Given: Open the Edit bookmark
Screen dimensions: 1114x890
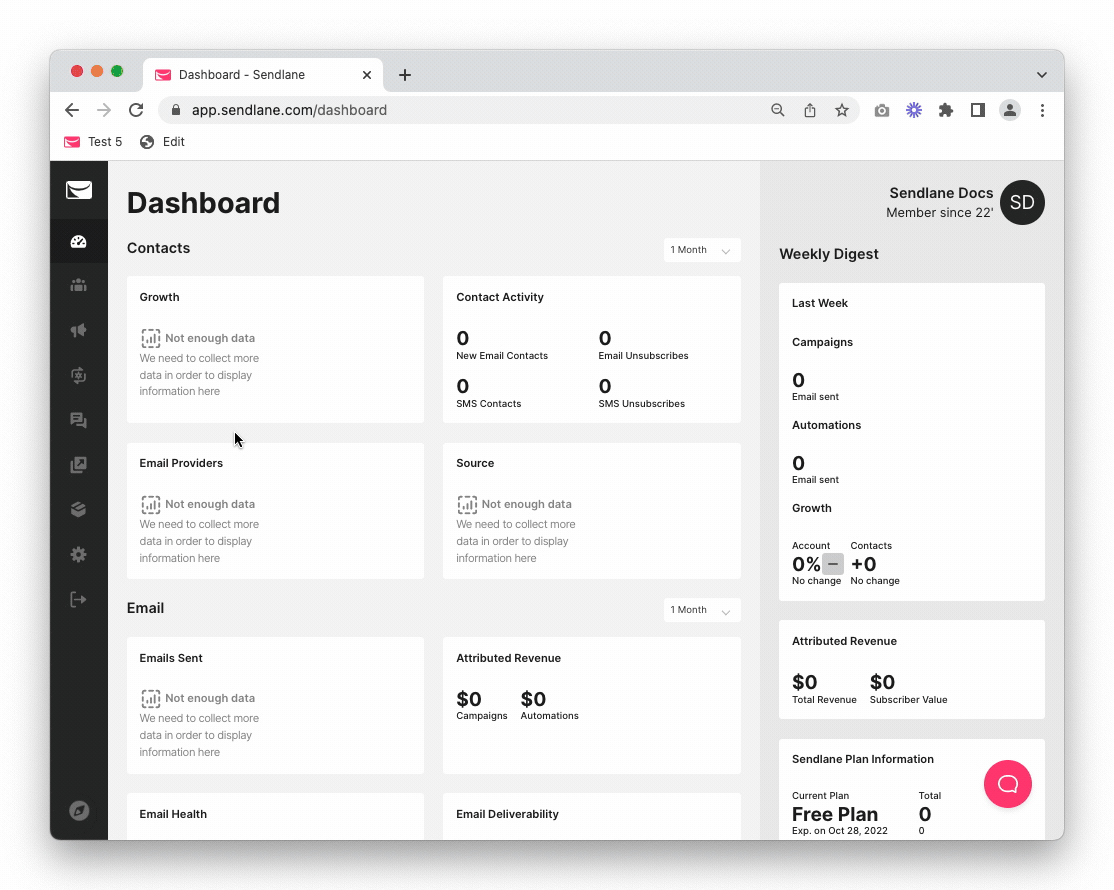Looking at the screenshot, I should [x=162, y=141].
